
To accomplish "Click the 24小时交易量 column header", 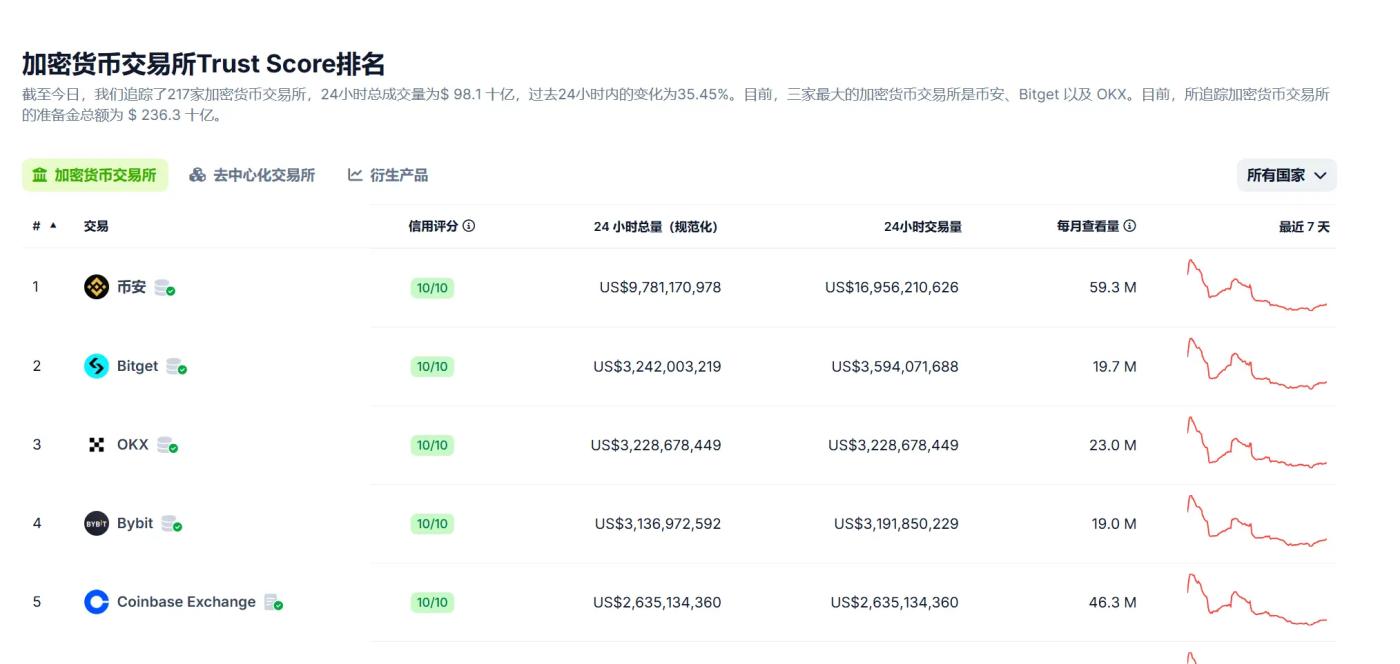I will [x=922, y=227].
